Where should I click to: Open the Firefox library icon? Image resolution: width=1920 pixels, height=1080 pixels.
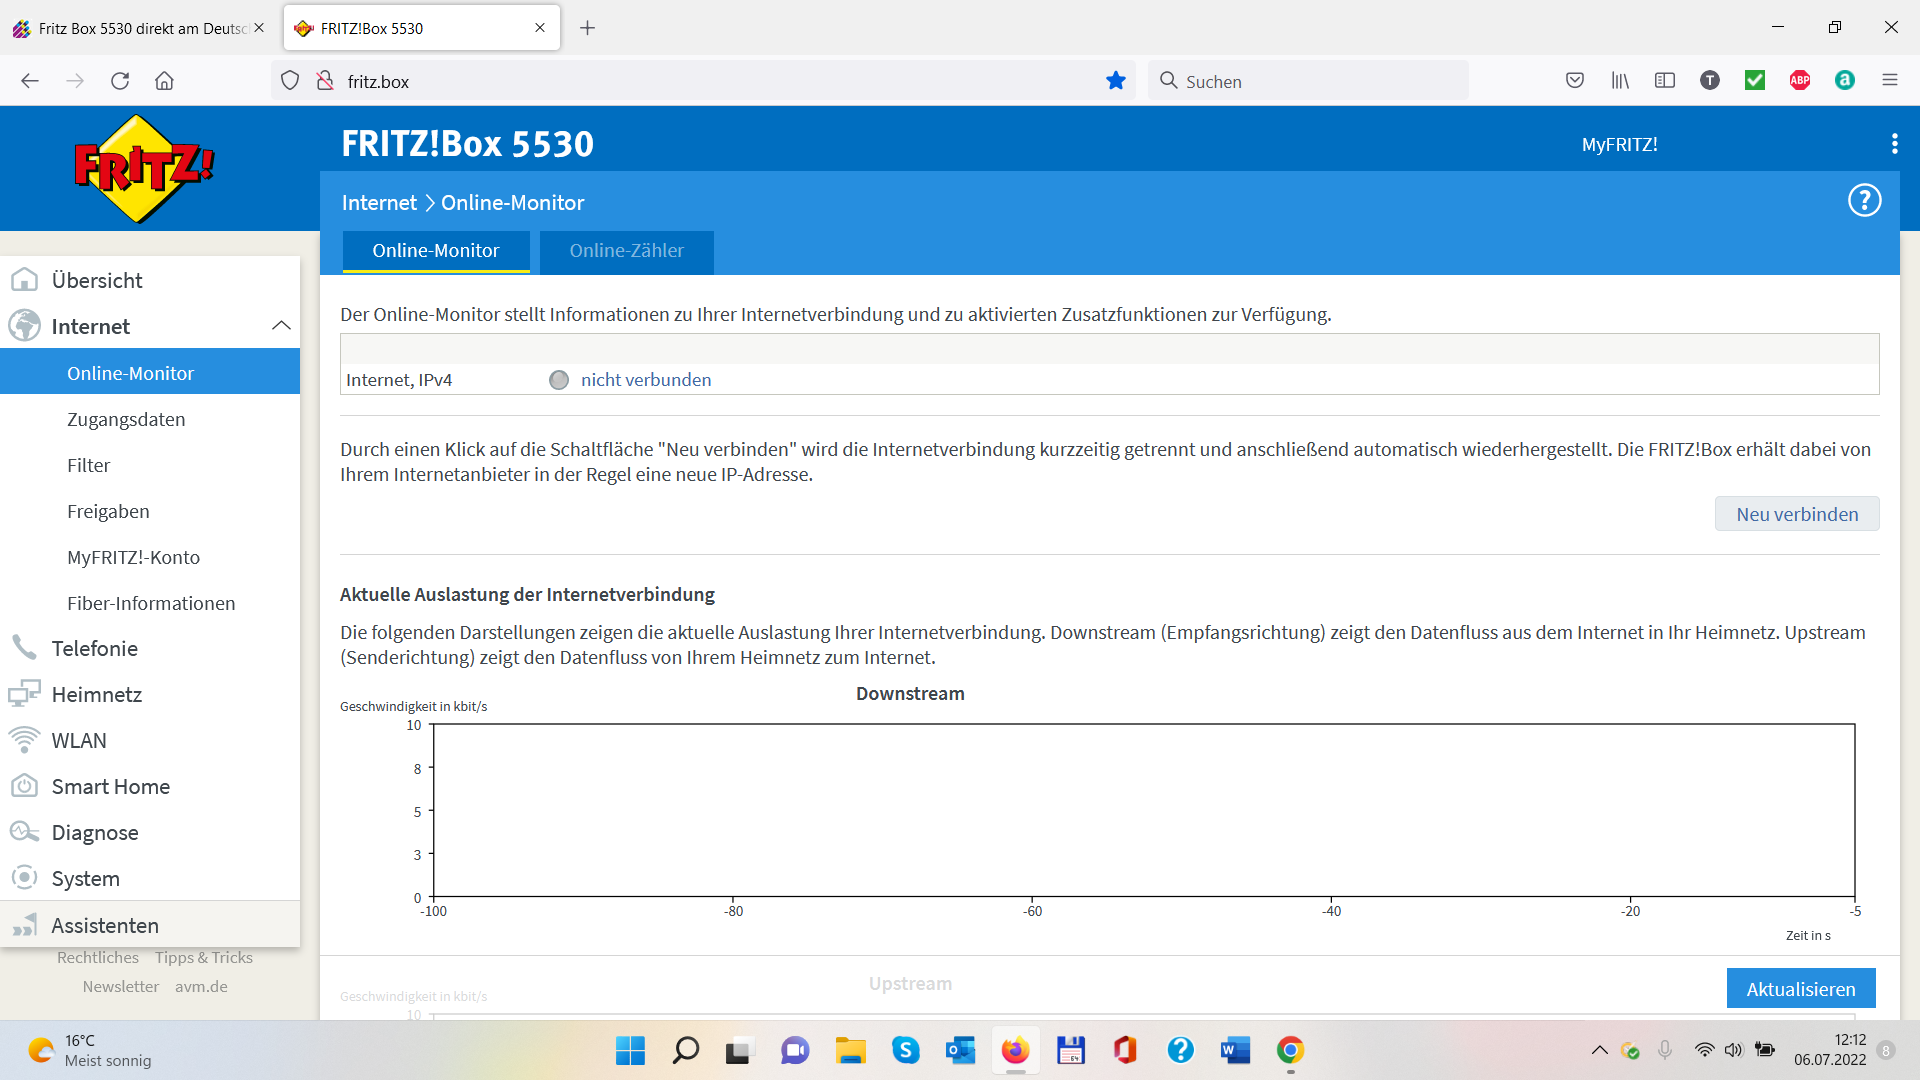(1620, 81)
